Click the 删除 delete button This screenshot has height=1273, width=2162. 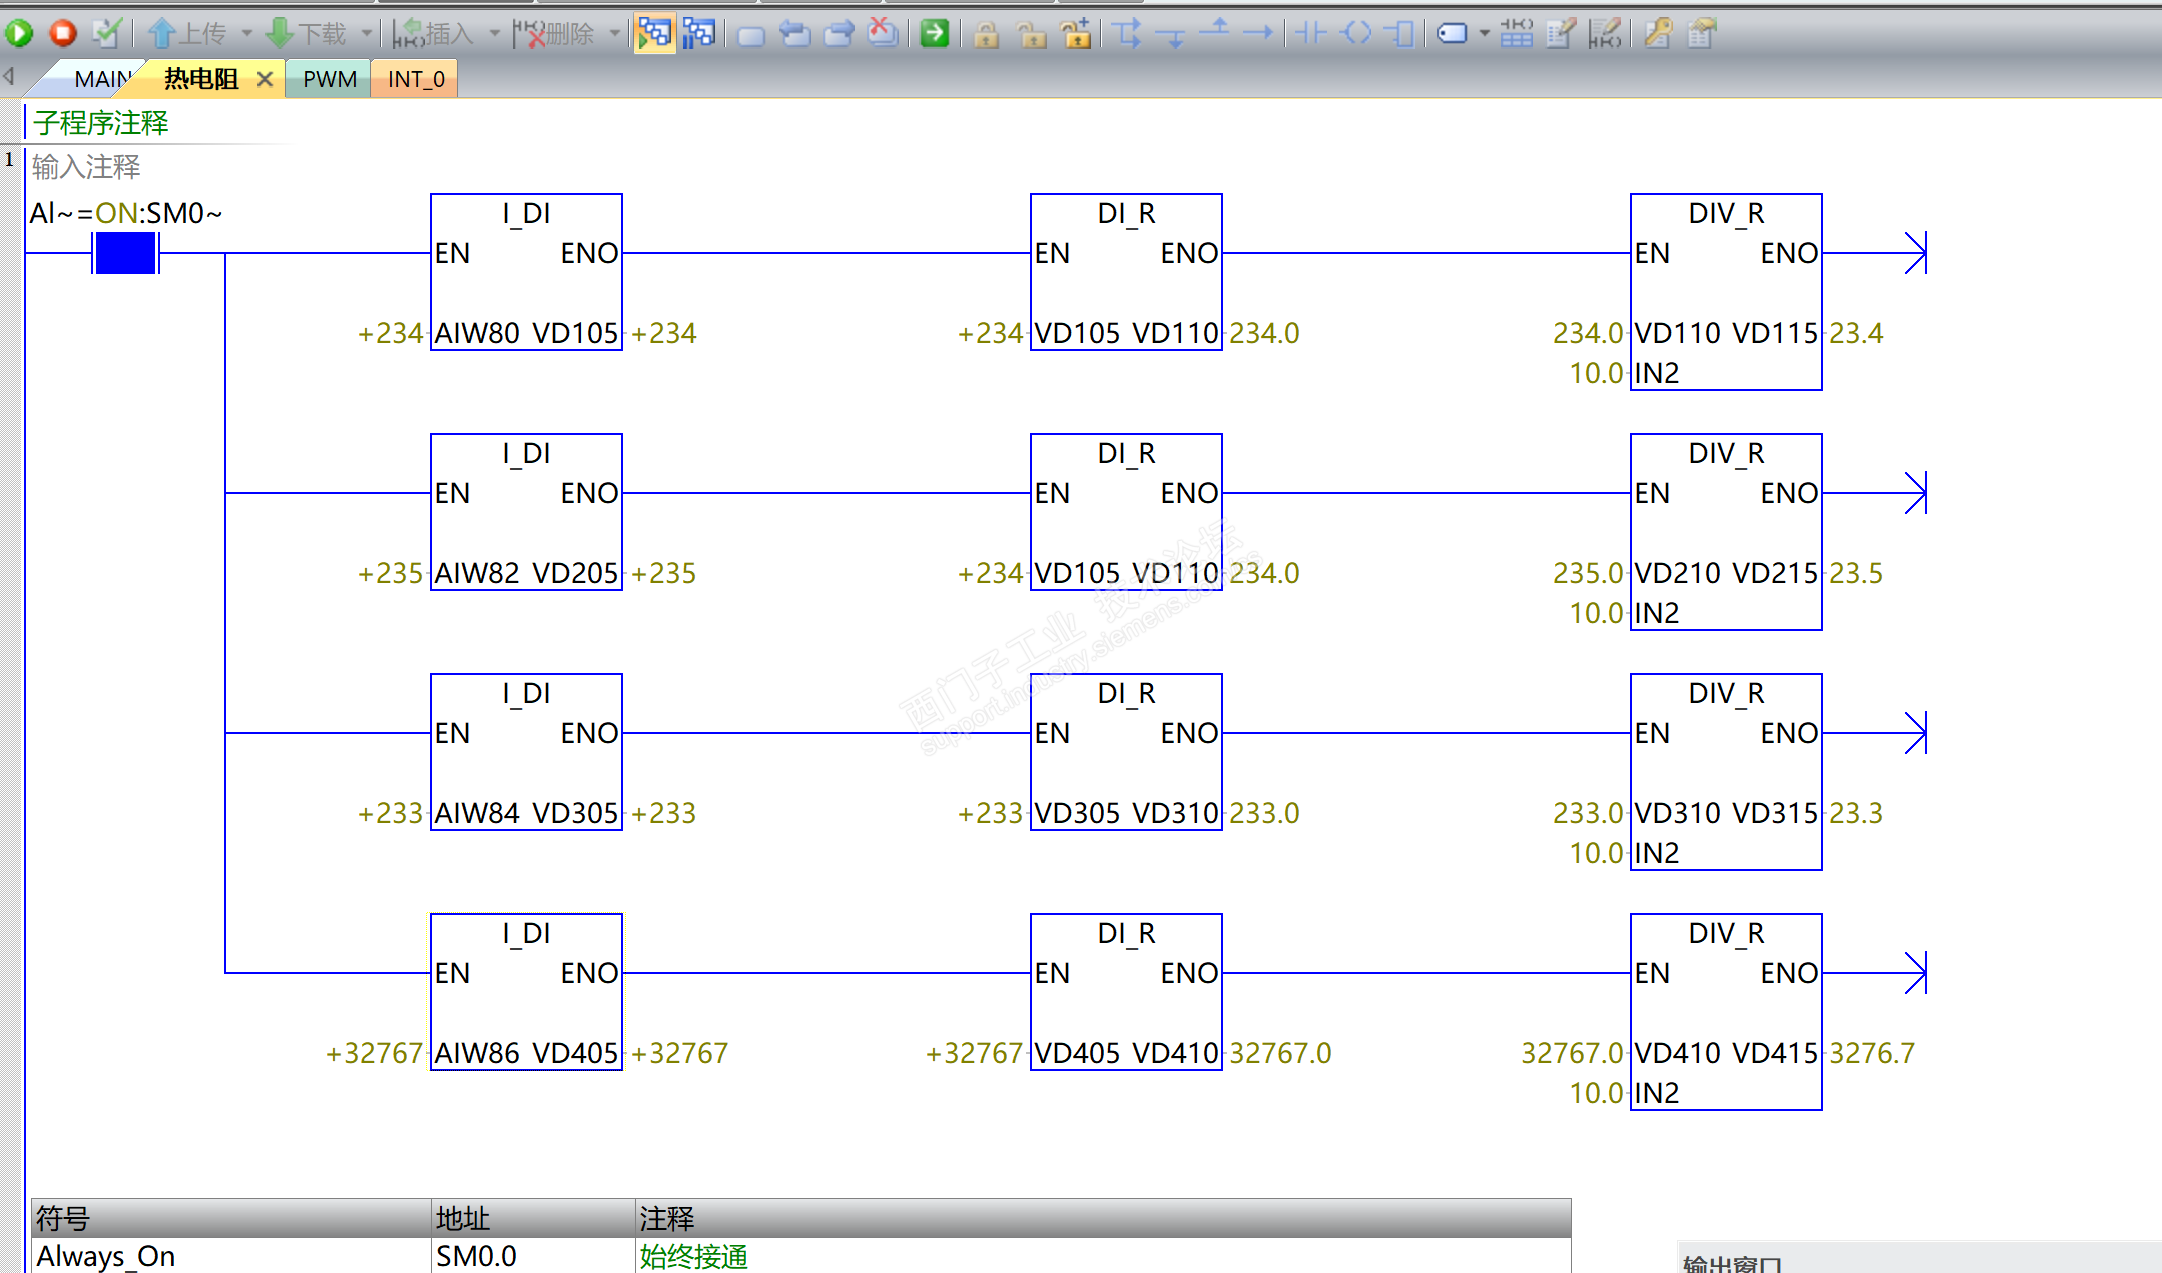click(x=556, y=34)
